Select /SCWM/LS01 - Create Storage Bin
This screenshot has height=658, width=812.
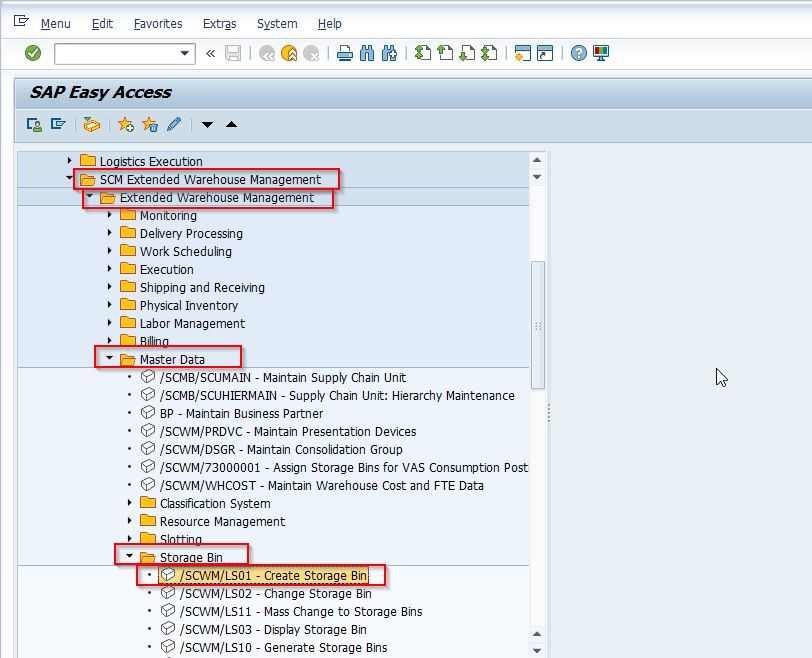coord(274,576)
